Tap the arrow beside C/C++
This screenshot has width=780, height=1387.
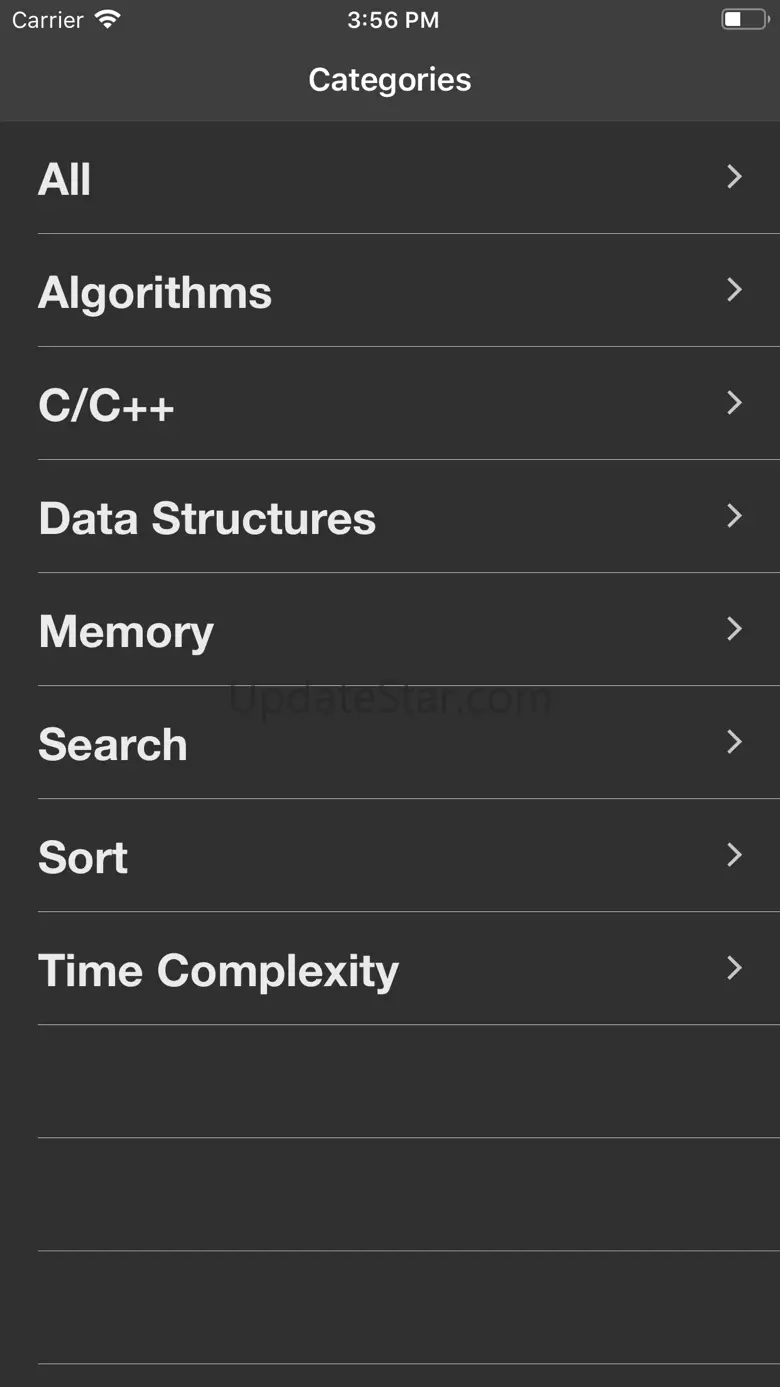pyautogui.click(x=734, y=403)
